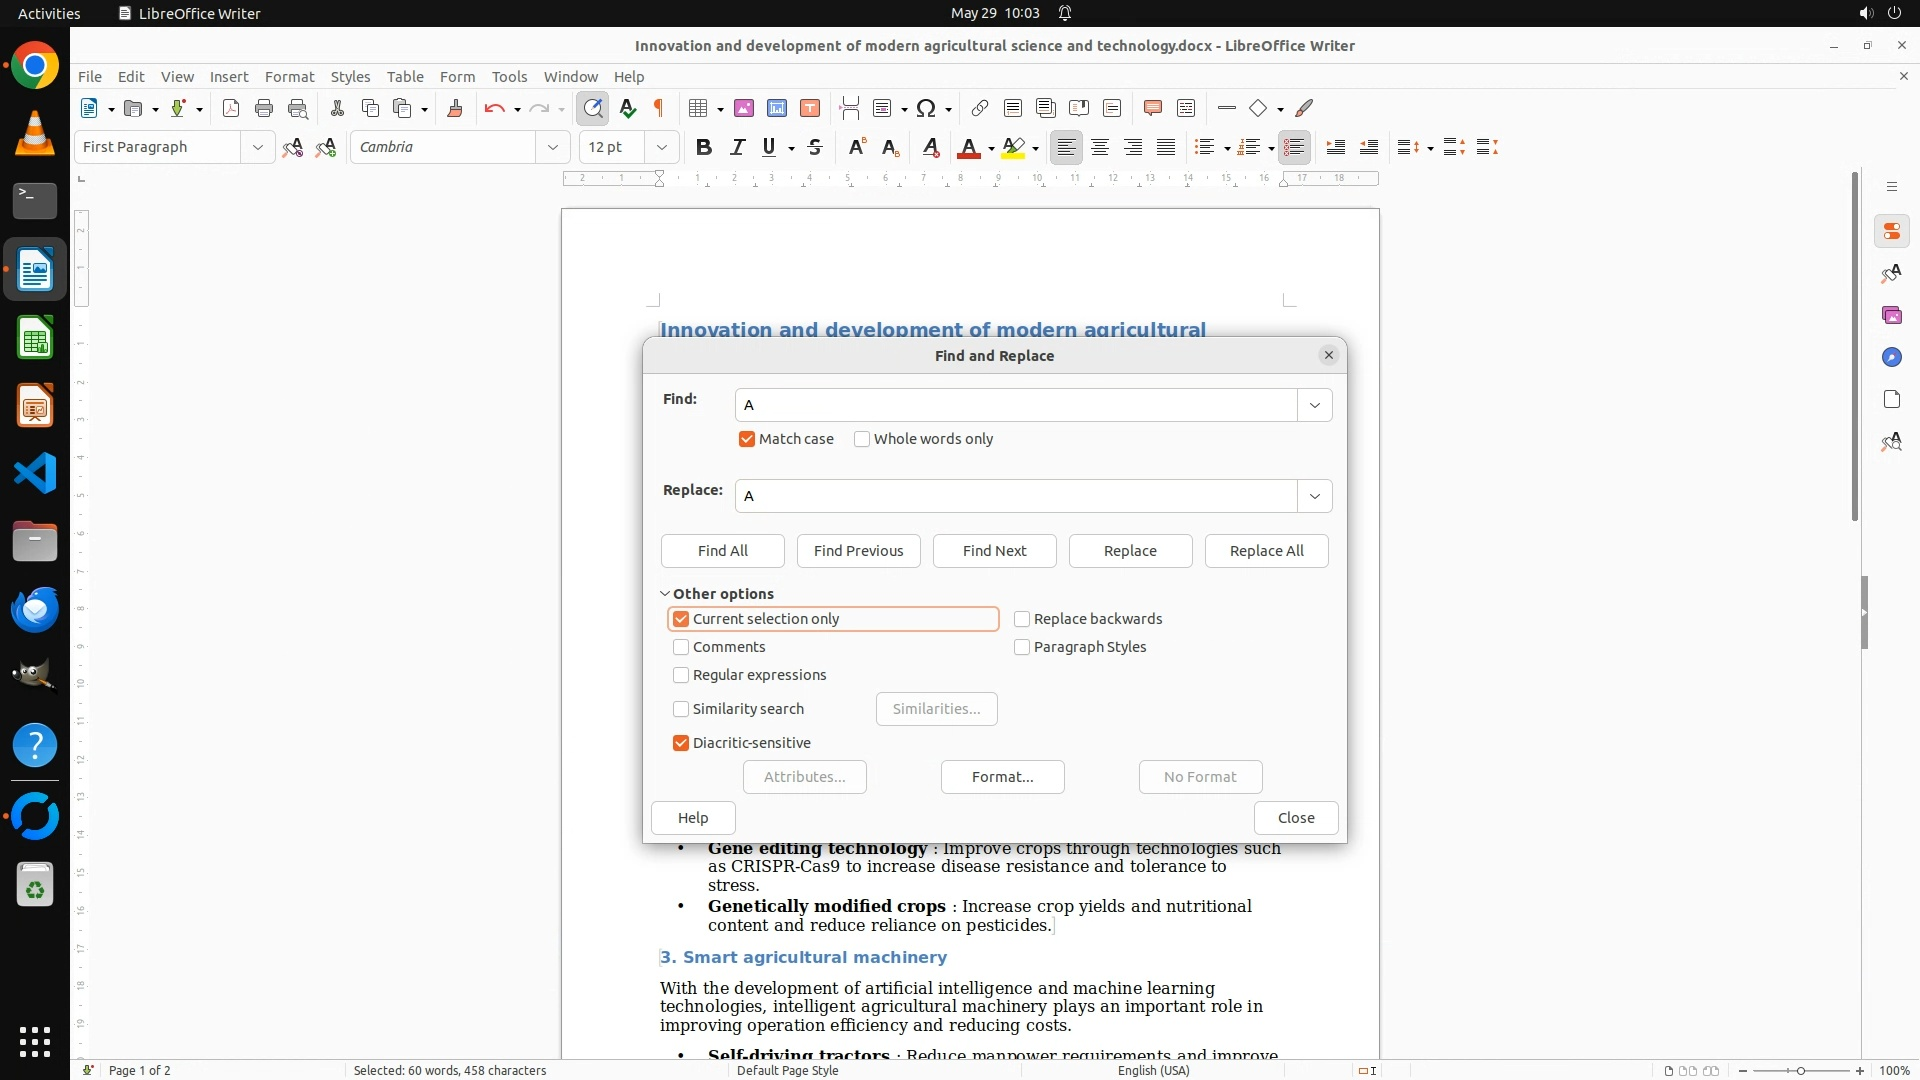Toggle Formatting Marks pilcrow icon

pyautogui.click(x=659, y=108)
